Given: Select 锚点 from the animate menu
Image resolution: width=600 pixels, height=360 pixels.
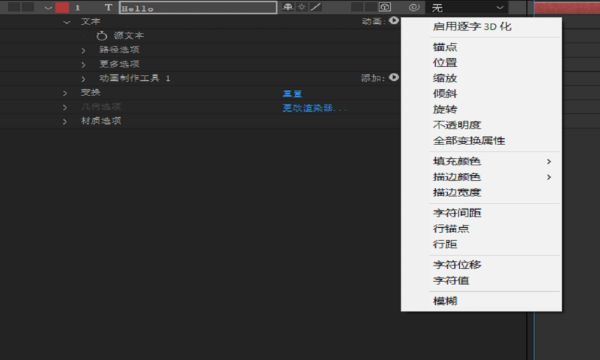Looking at the screenshot, I should click(x=481, y=47).
